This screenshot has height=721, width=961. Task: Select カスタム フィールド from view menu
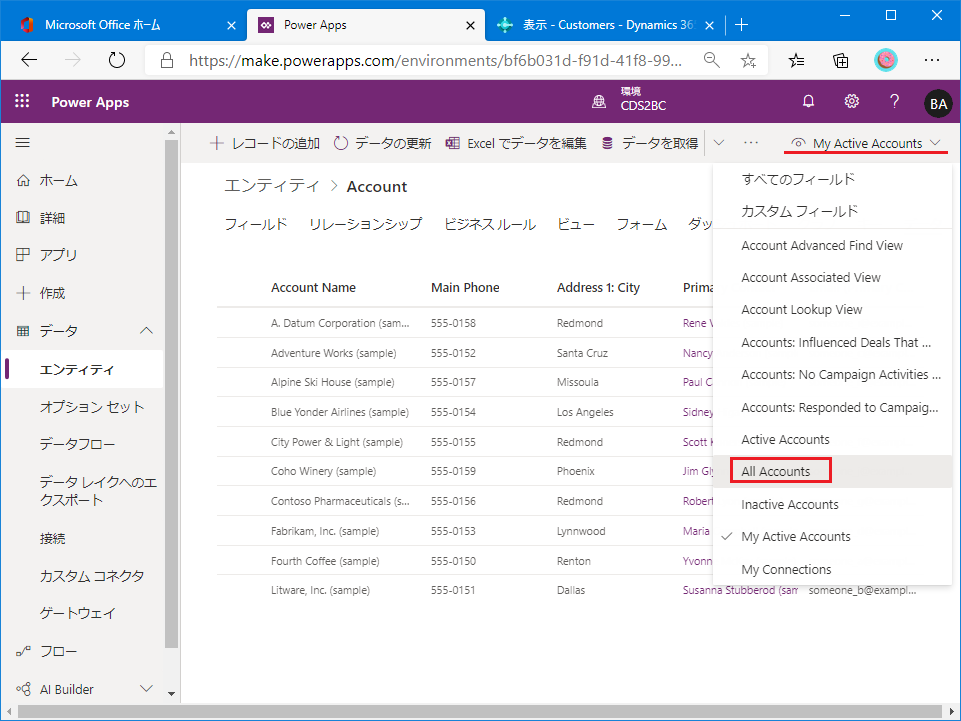(x=832, y=211)
